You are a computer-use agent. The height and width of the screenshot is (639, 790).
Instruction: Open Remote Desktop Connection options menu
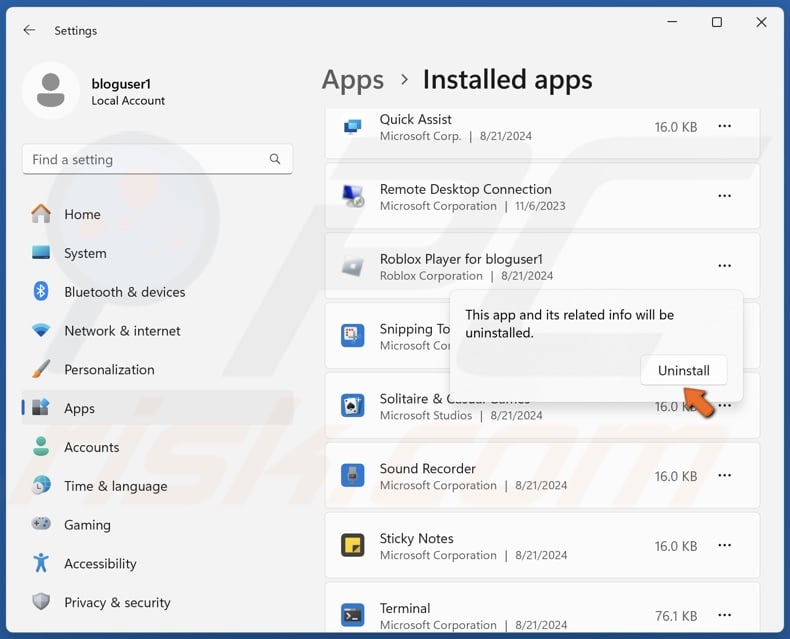(725, 196)
